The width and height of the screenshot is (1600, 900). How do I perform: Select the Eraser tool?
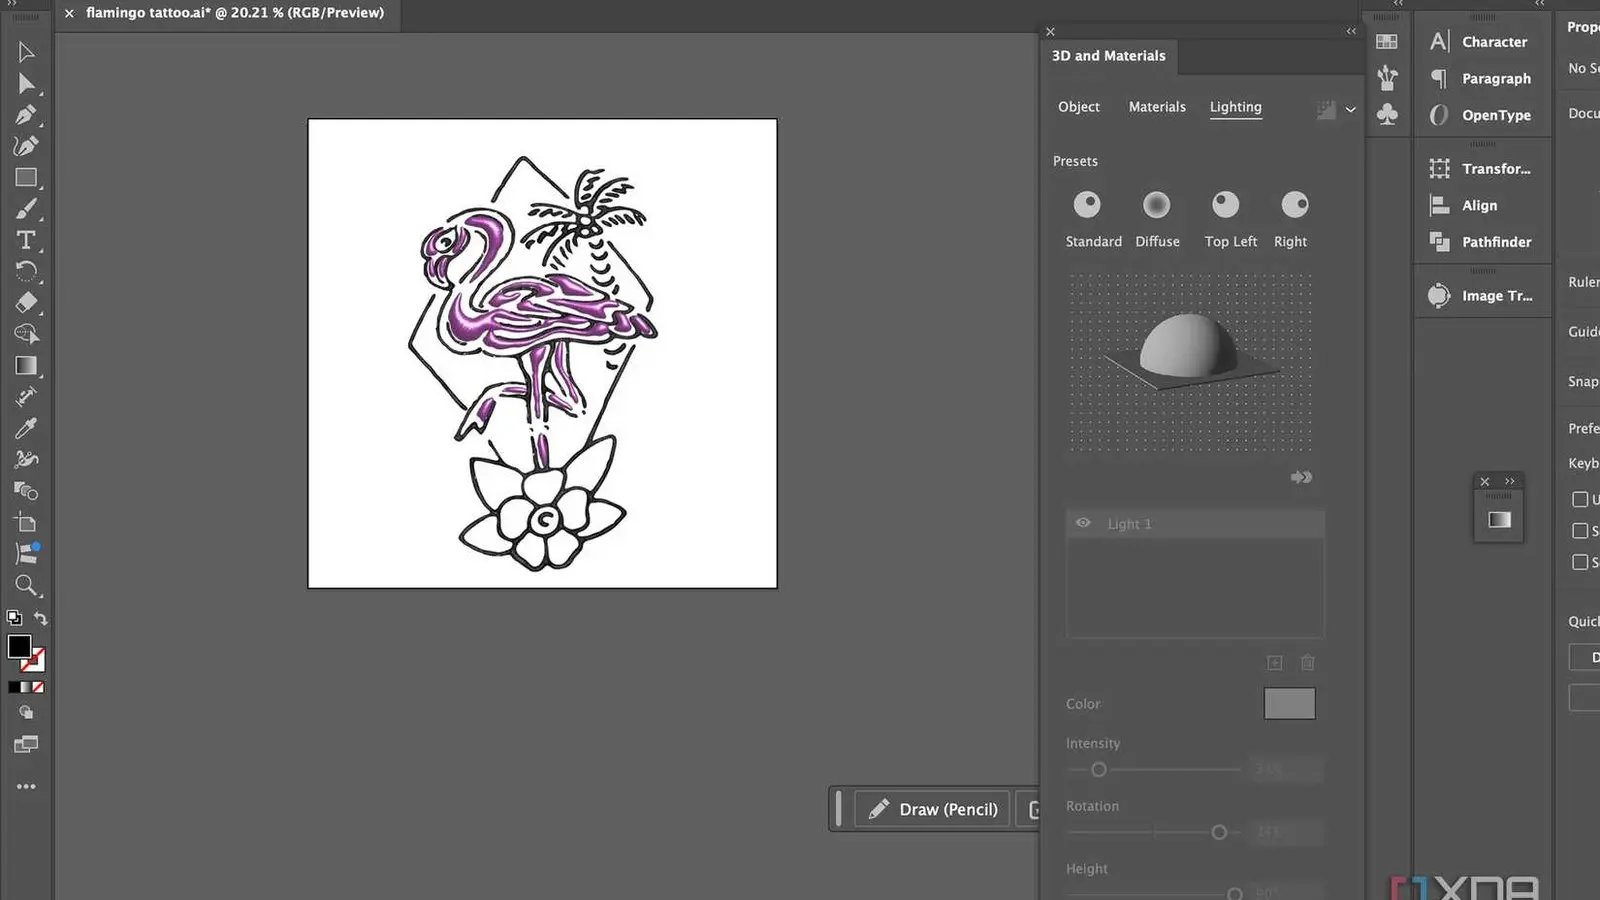pos(26,302)
